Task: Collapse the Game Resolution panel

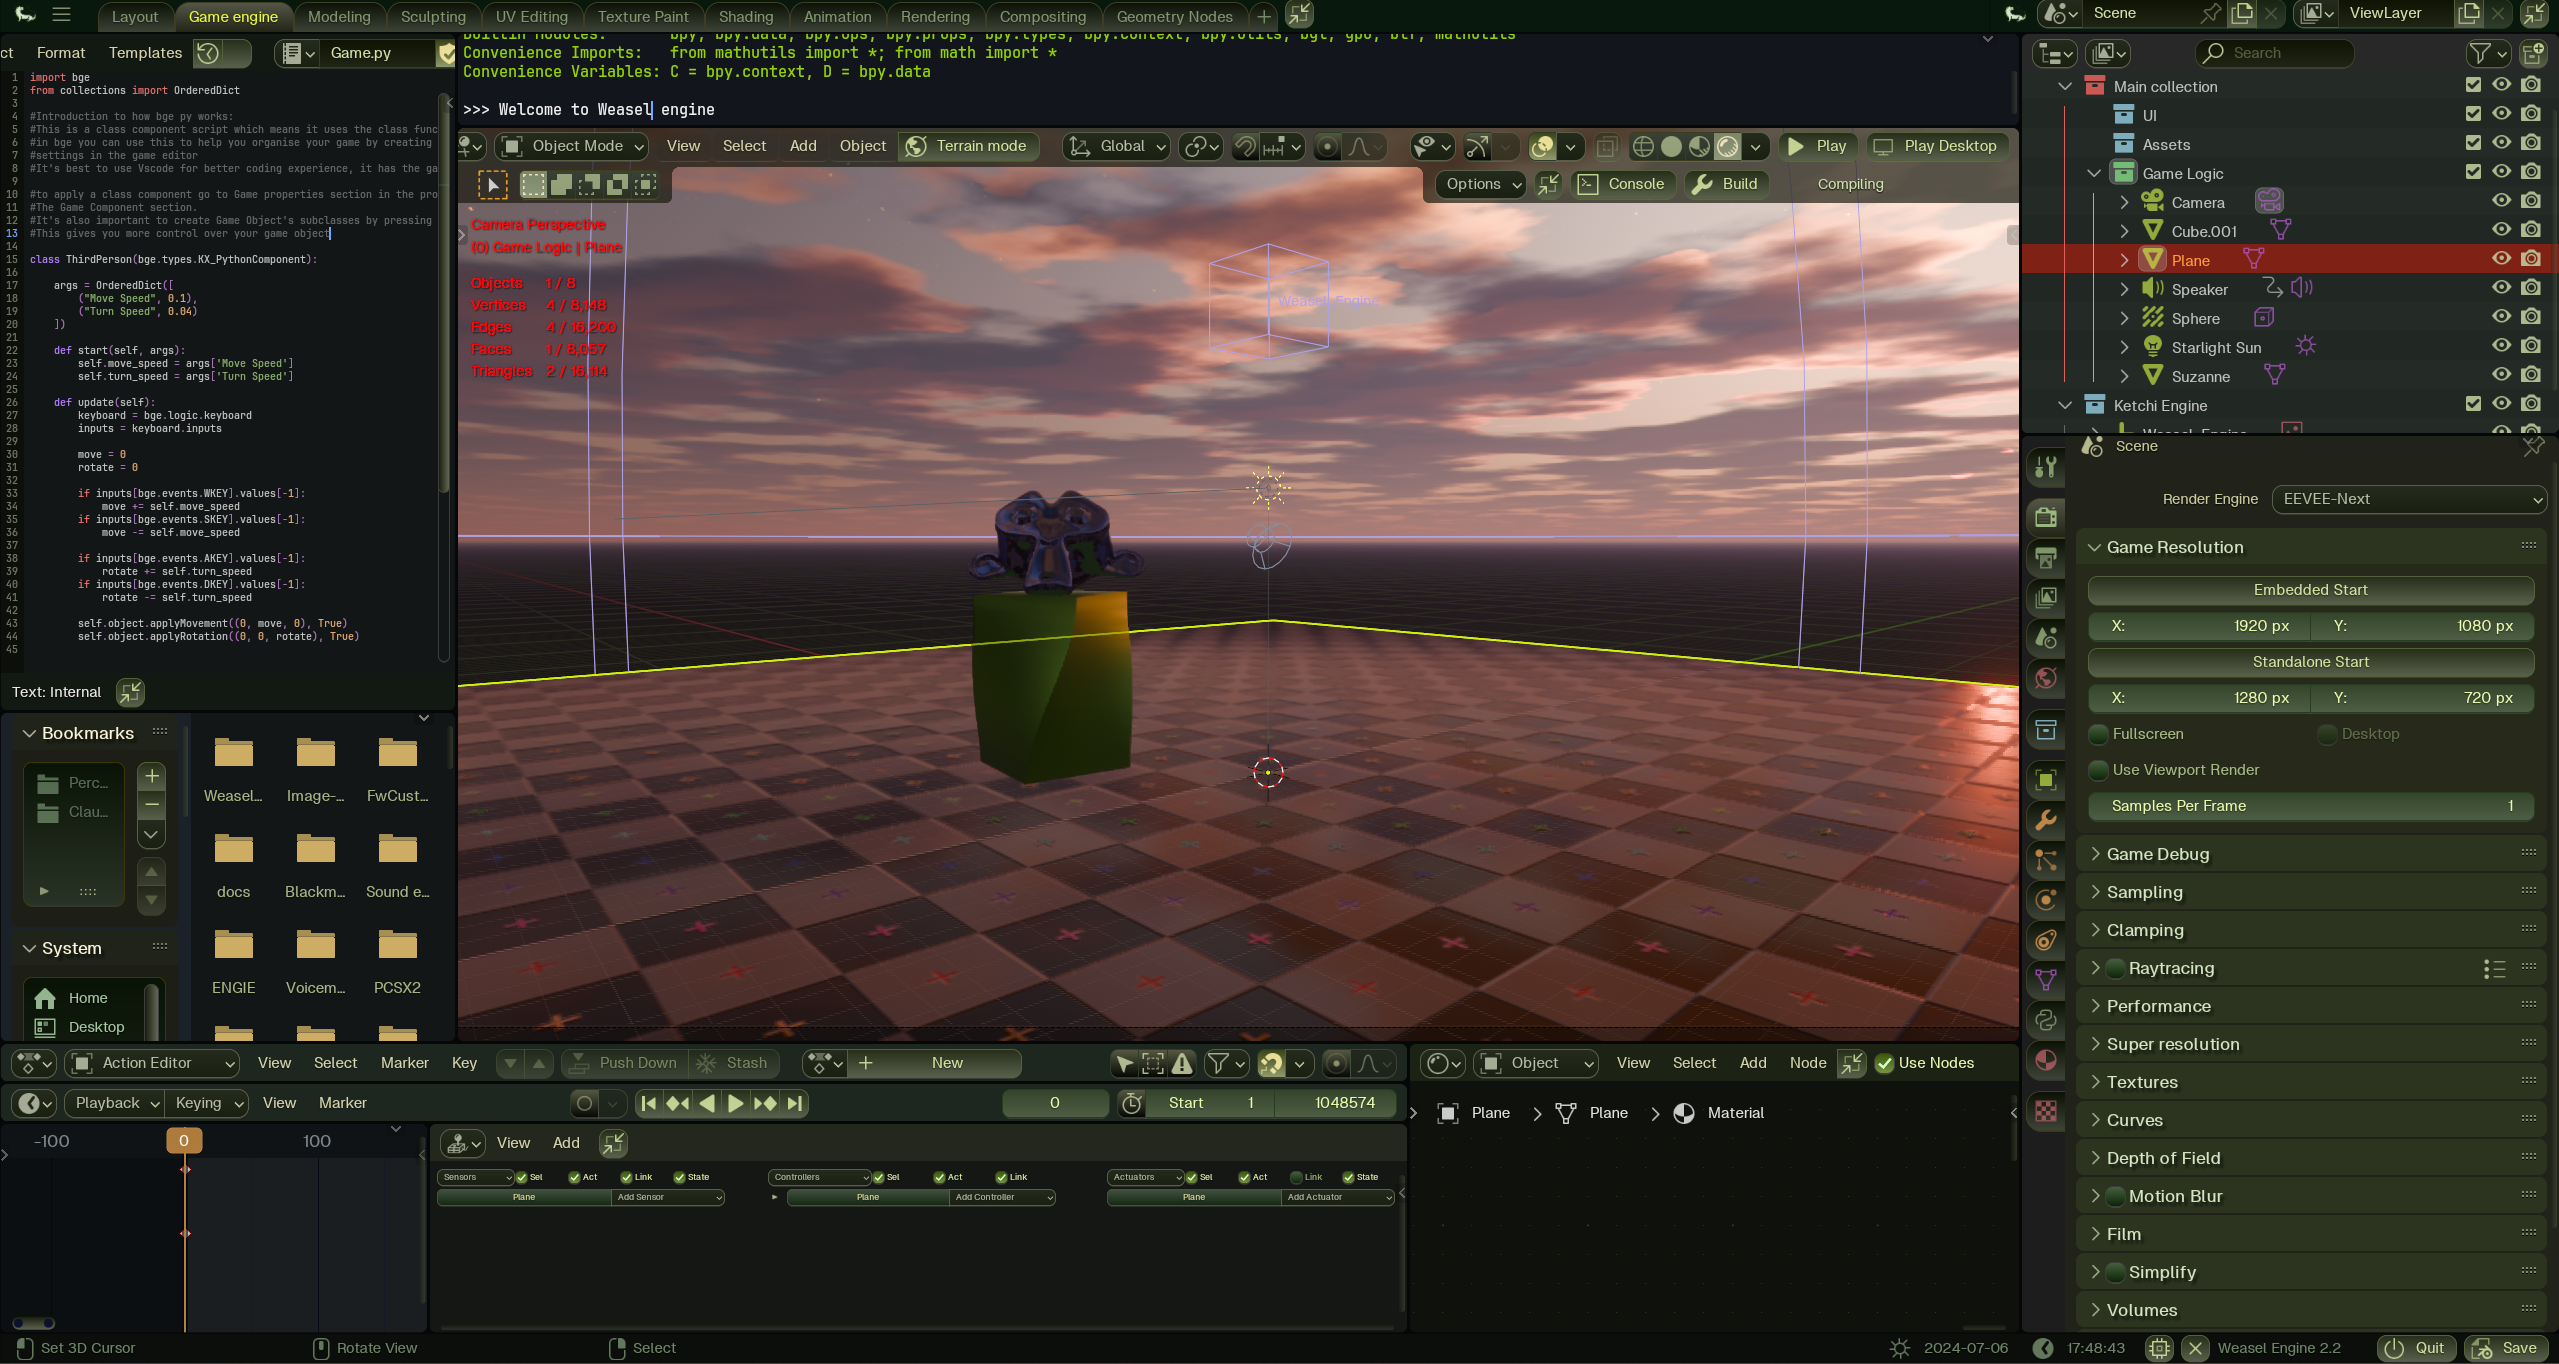Action: click(x=2175, y=547)
